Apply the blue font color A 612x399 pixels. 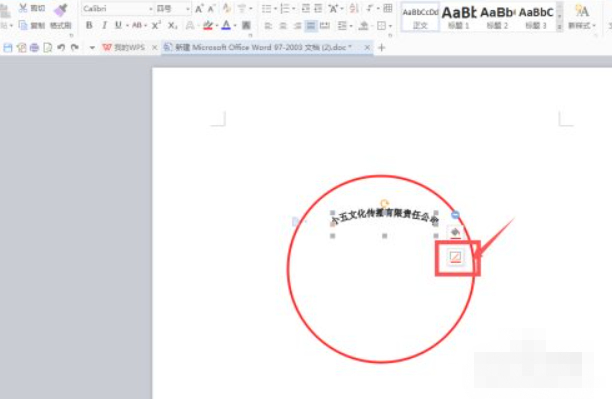(226, 26)
